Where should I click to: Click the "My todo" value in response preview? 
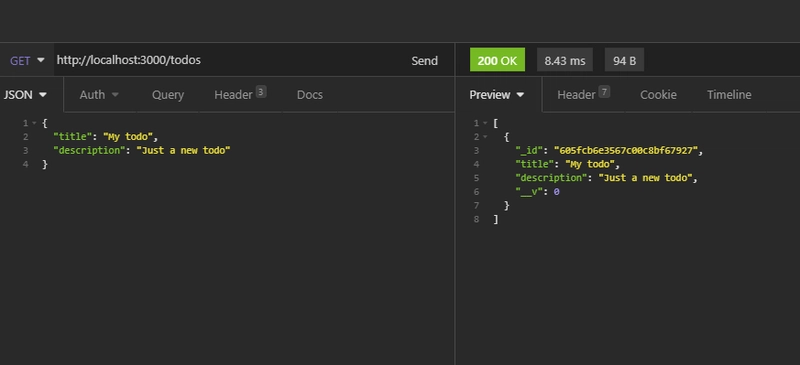589,164
